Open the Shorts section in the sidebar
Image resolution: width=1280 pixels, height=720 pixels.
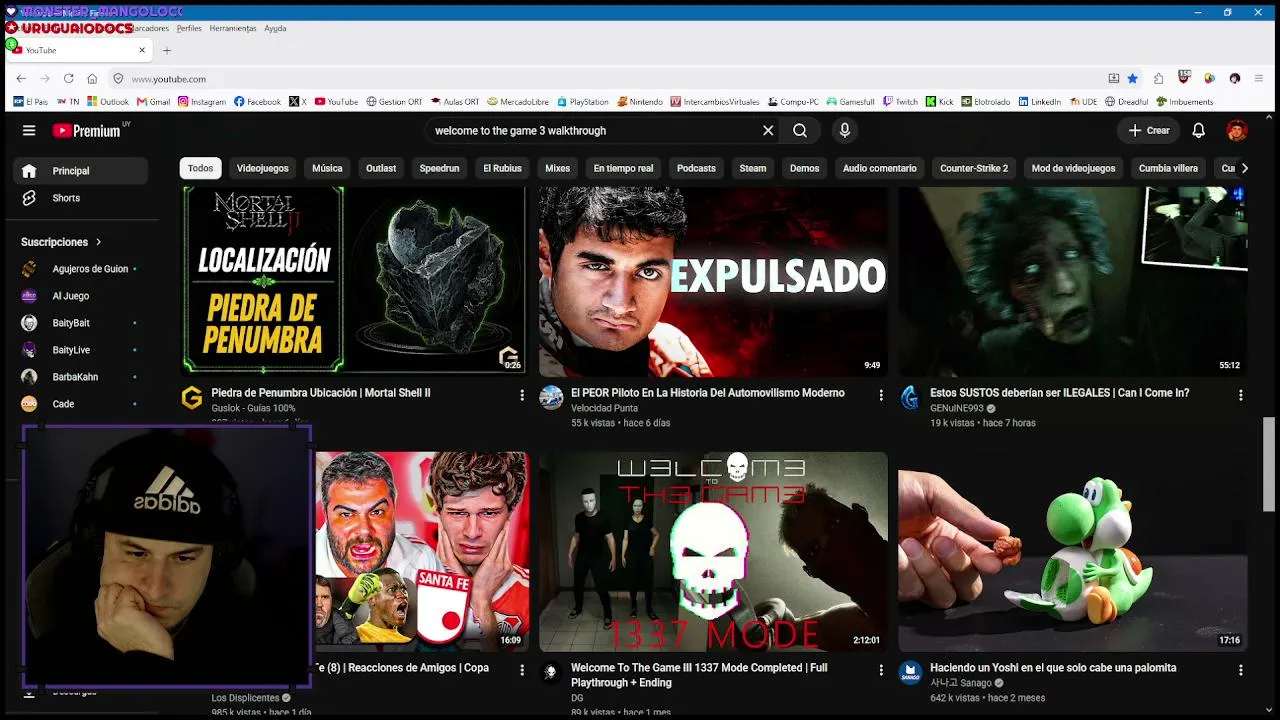pyautogui.click(x=80, y=198)
